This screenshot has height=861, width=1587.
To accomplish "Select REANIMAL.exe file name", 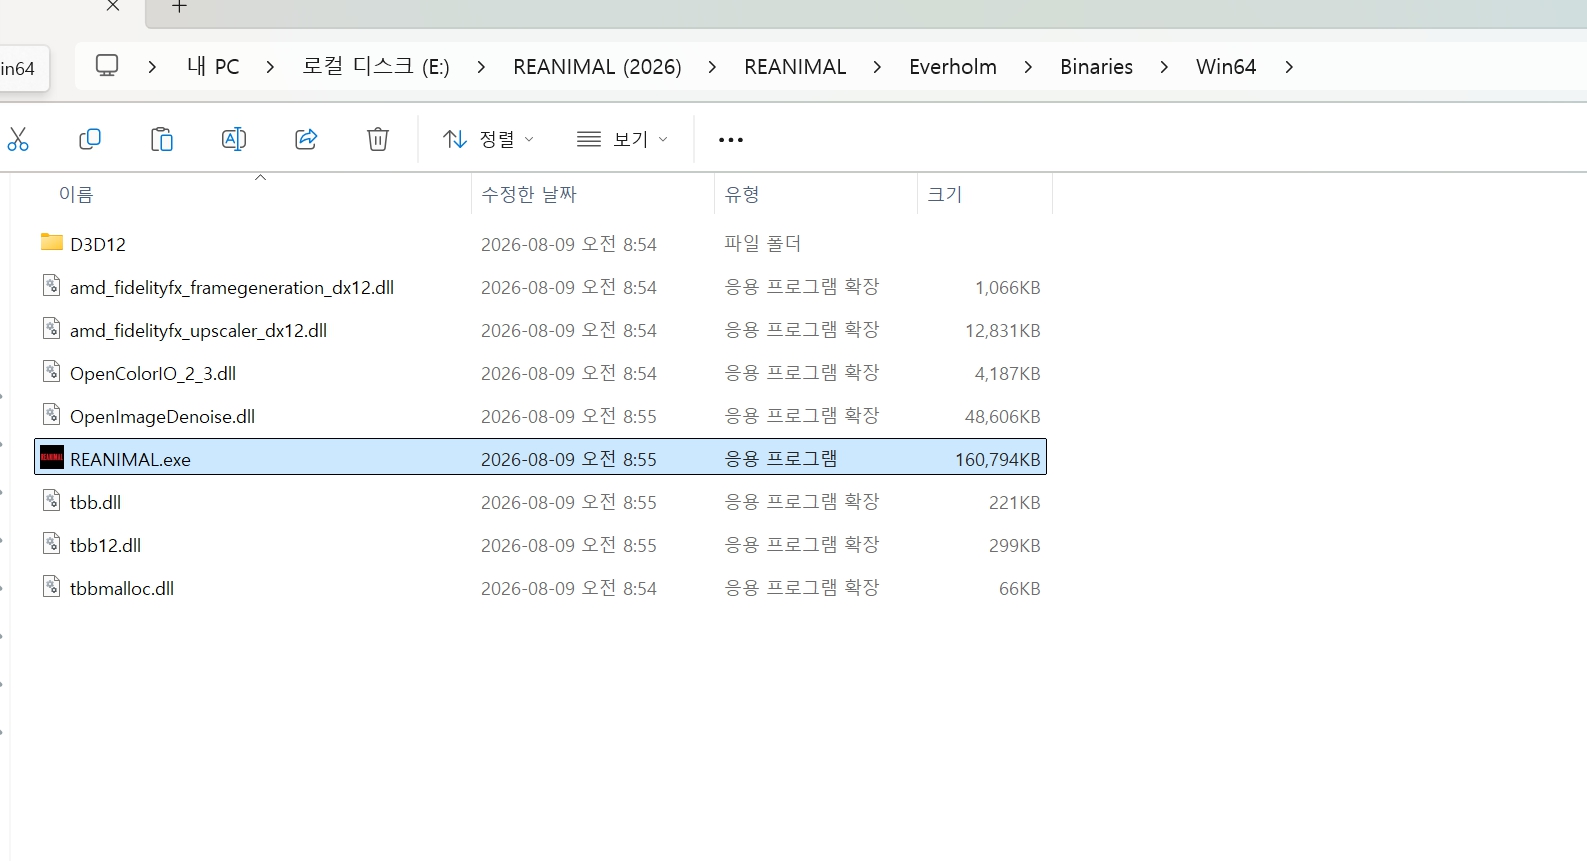I will pos(130,459).
